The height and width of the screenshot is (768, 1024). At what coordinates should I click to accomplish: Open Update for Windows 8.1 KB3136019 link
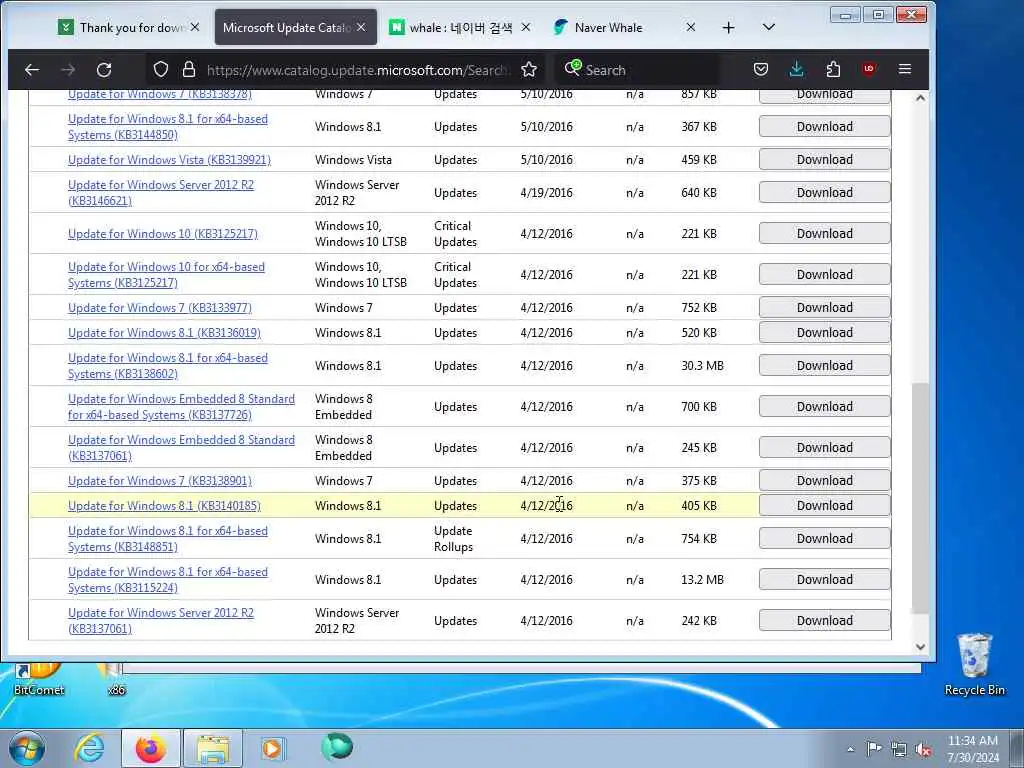(164, 333)
